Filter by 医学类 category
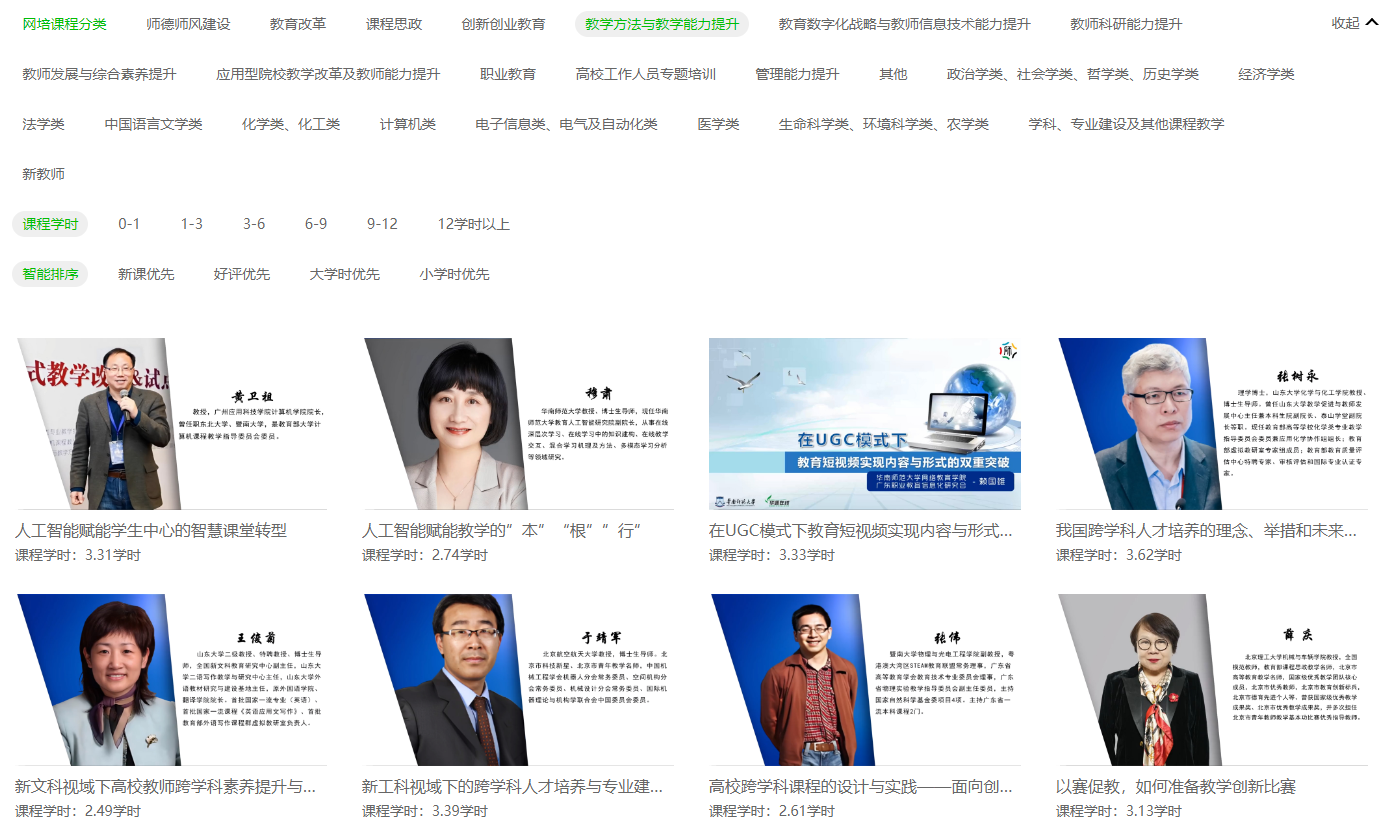The image size is (1381, 835). 718,124
